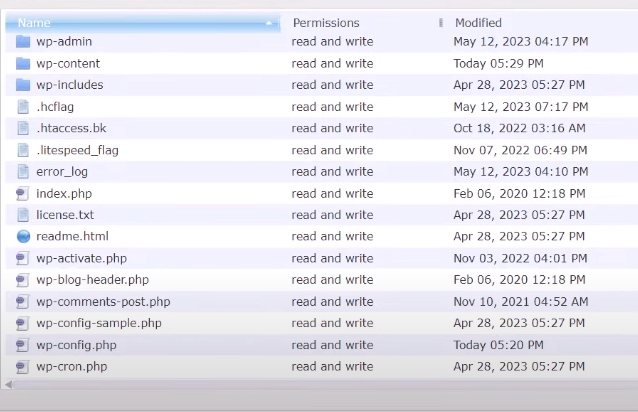Click the 'May 12, 2023 04:10 PM' date

[521, 172]
